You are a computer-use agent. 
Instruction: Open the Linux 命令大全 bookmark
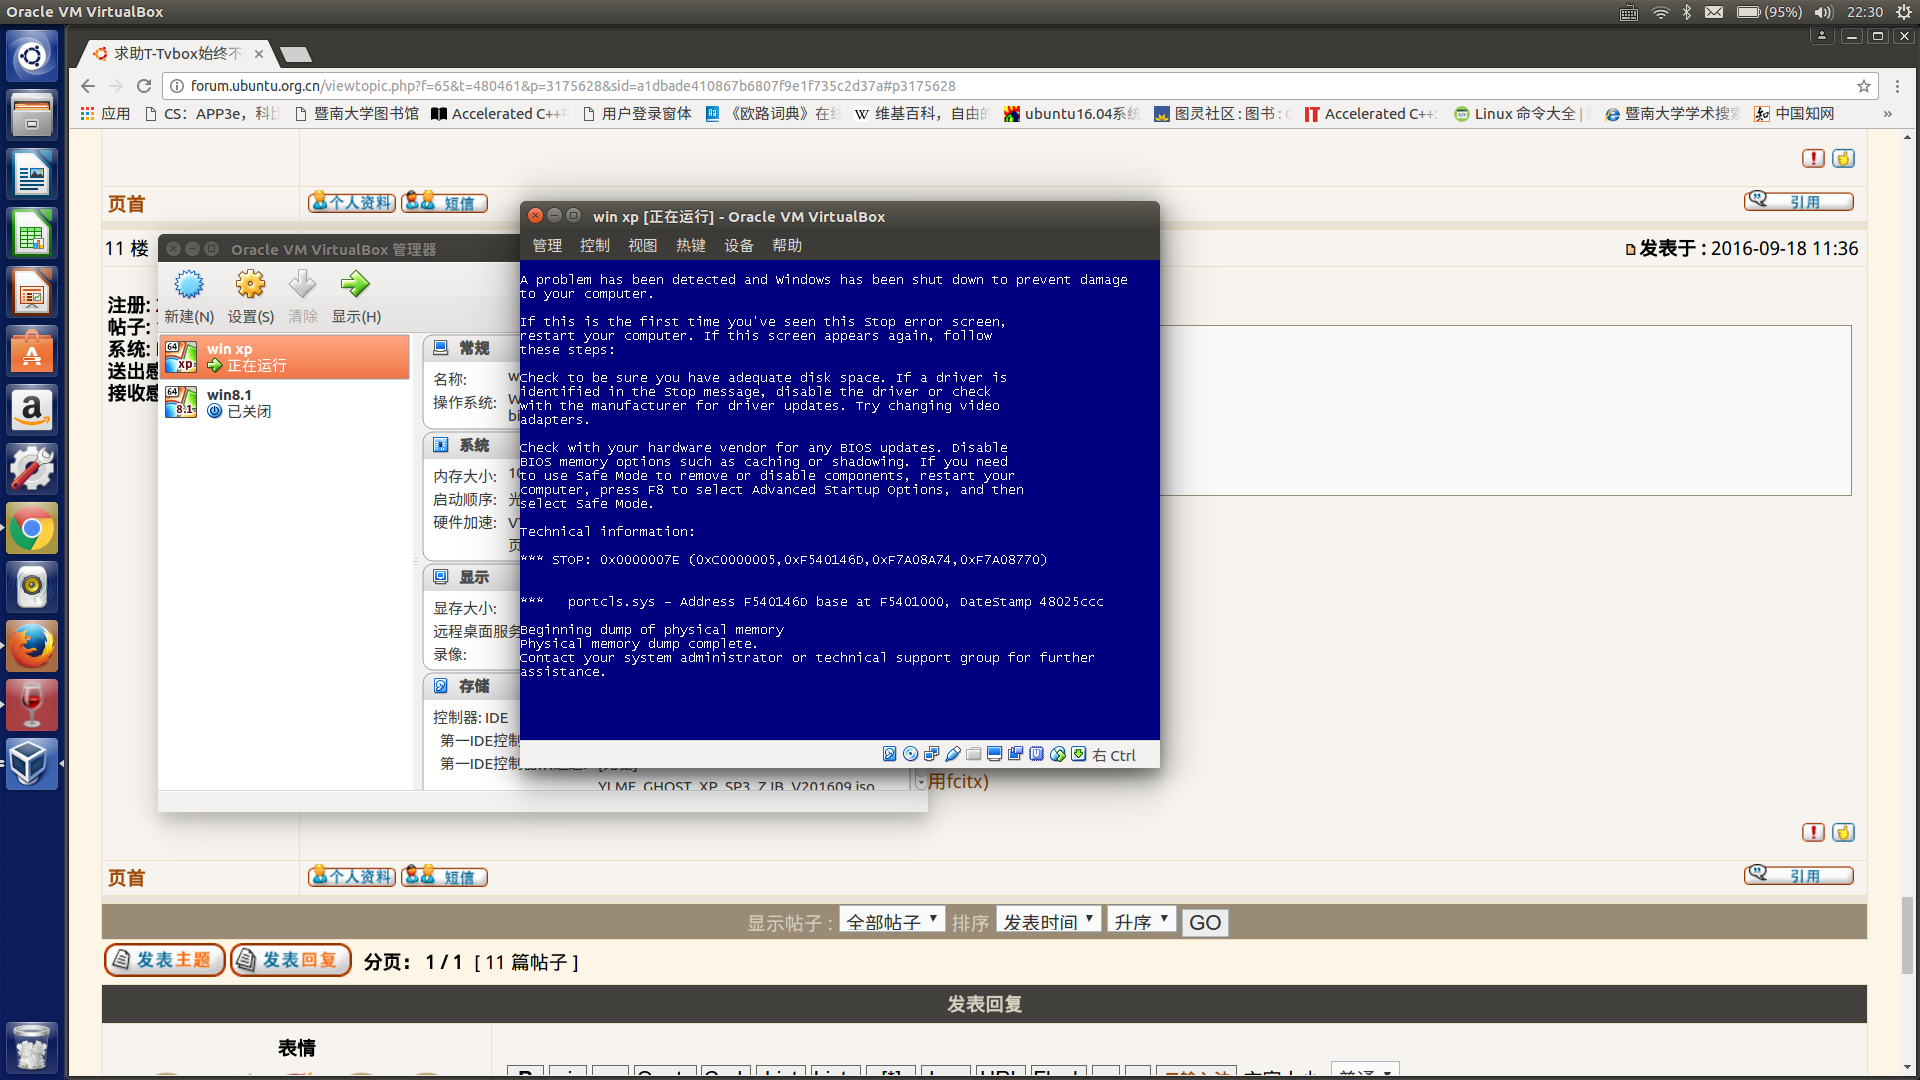pos(1519,114)
